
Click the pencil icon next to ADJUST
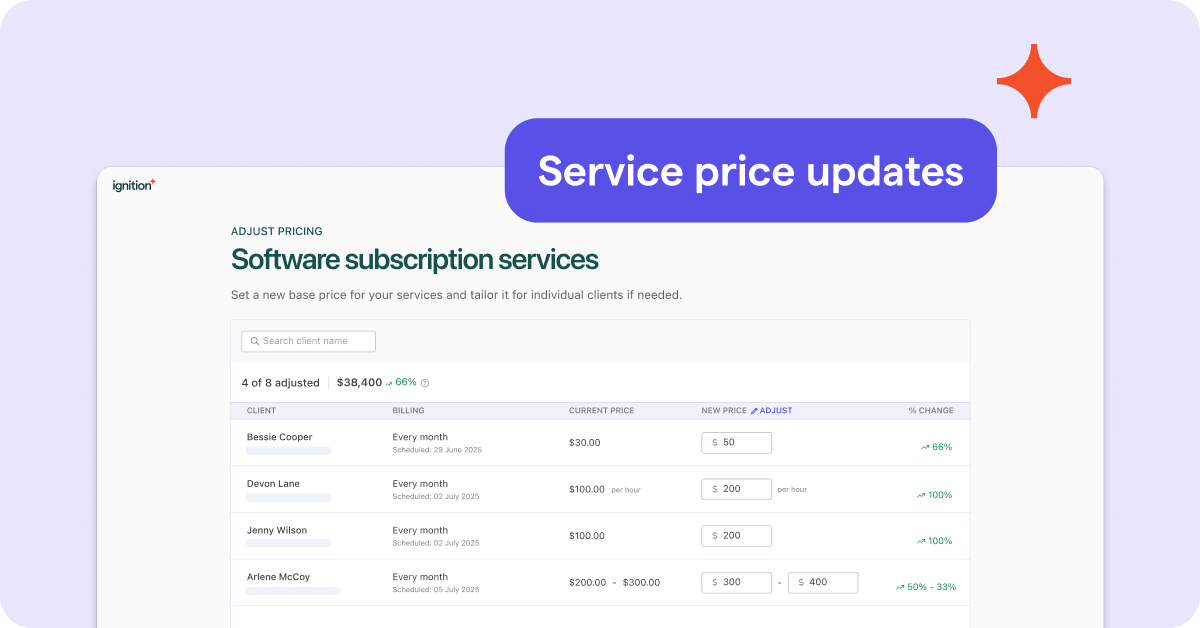754,411
